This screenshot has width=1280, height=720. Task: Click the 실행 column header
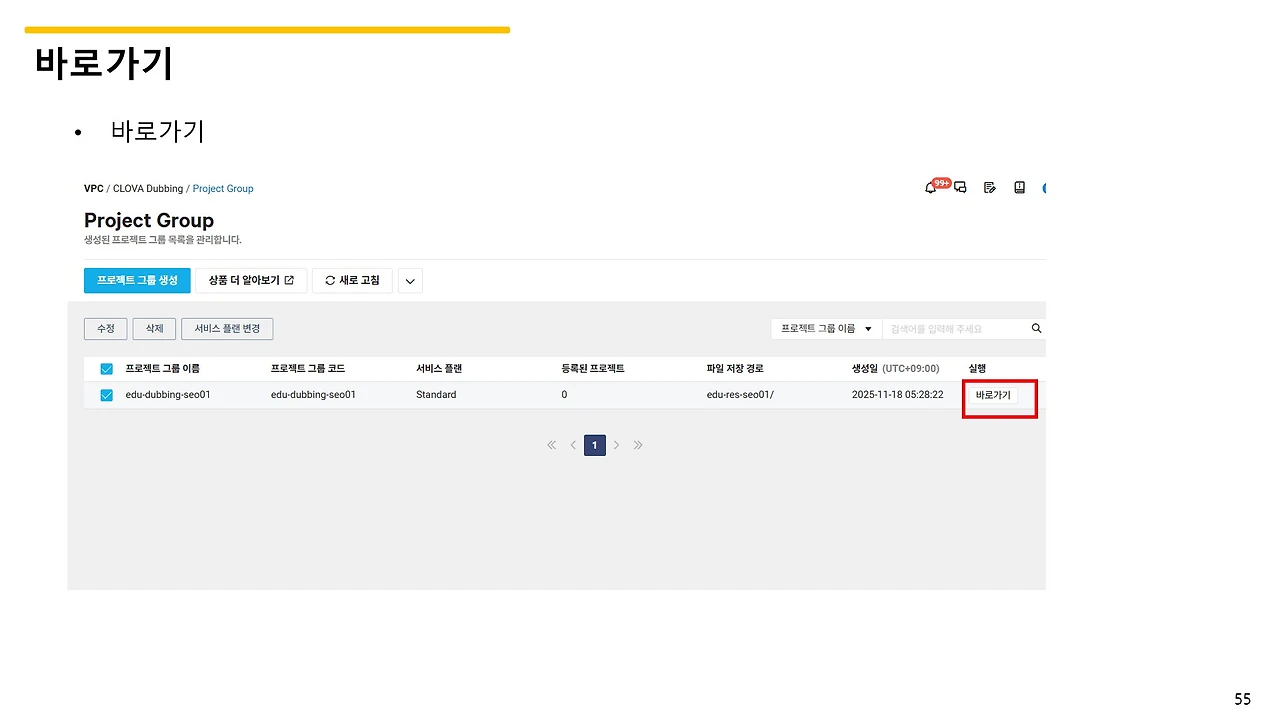(978, 369)
